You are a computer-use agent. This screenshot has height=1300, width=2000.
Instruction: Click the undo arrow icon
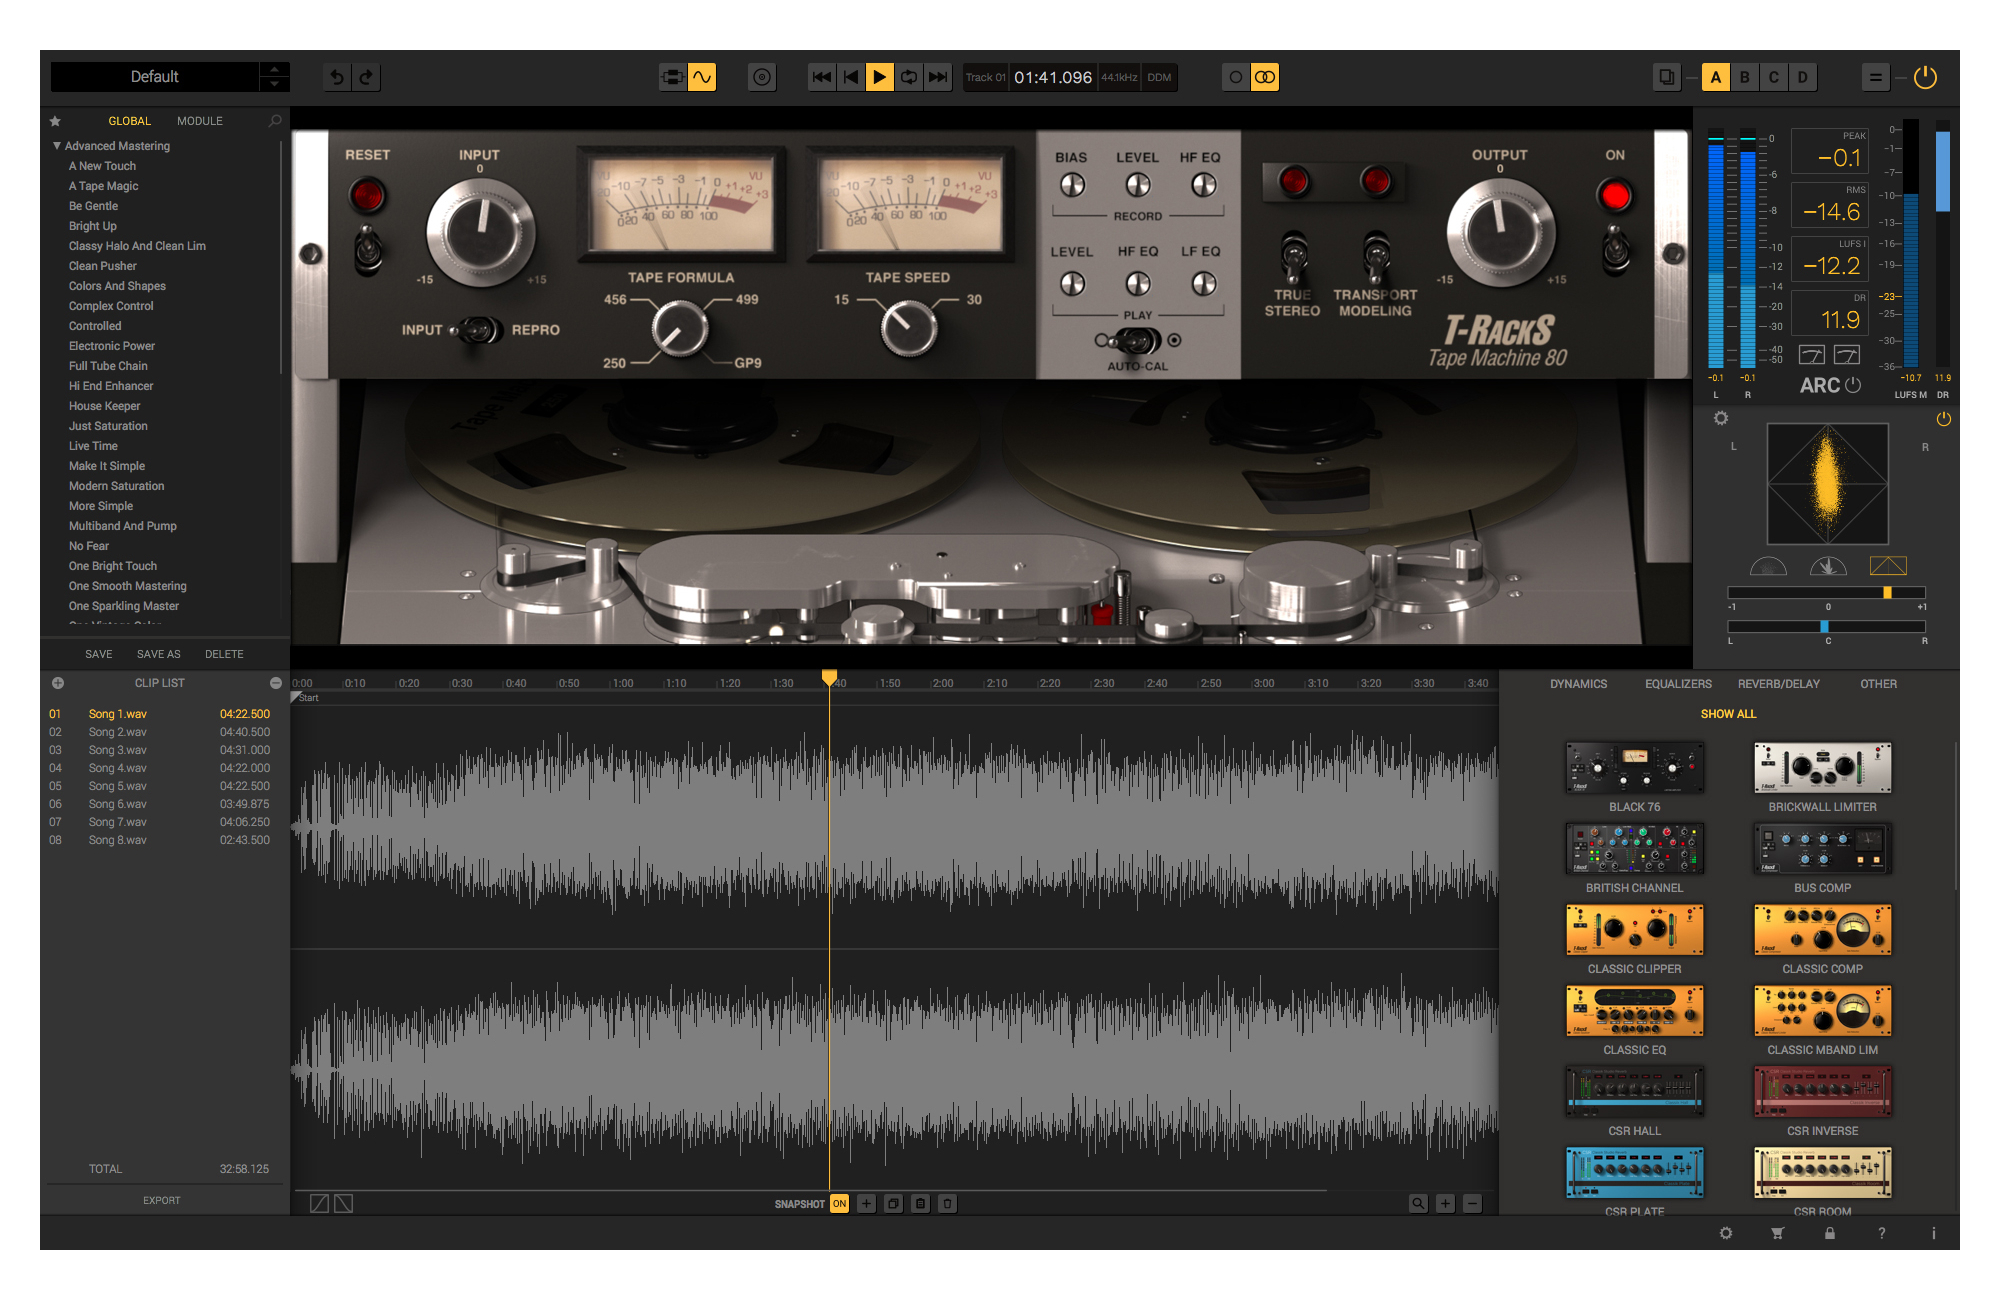coord(337,77)
